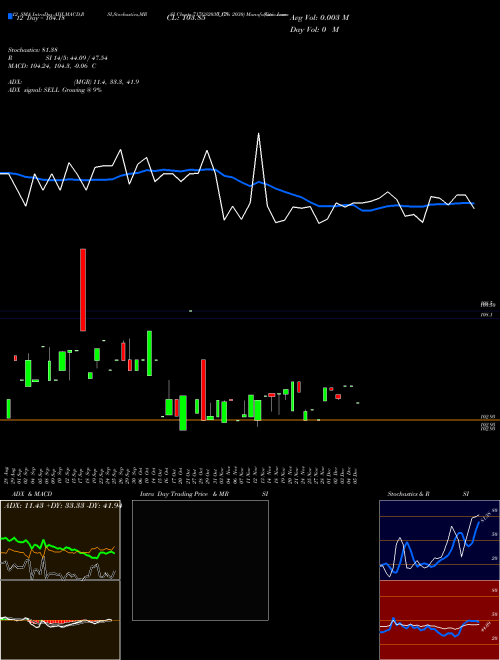The image size is (500, 660).
Task: Click the blue 12 Day SMA legend square
Action: coord(11,16)
